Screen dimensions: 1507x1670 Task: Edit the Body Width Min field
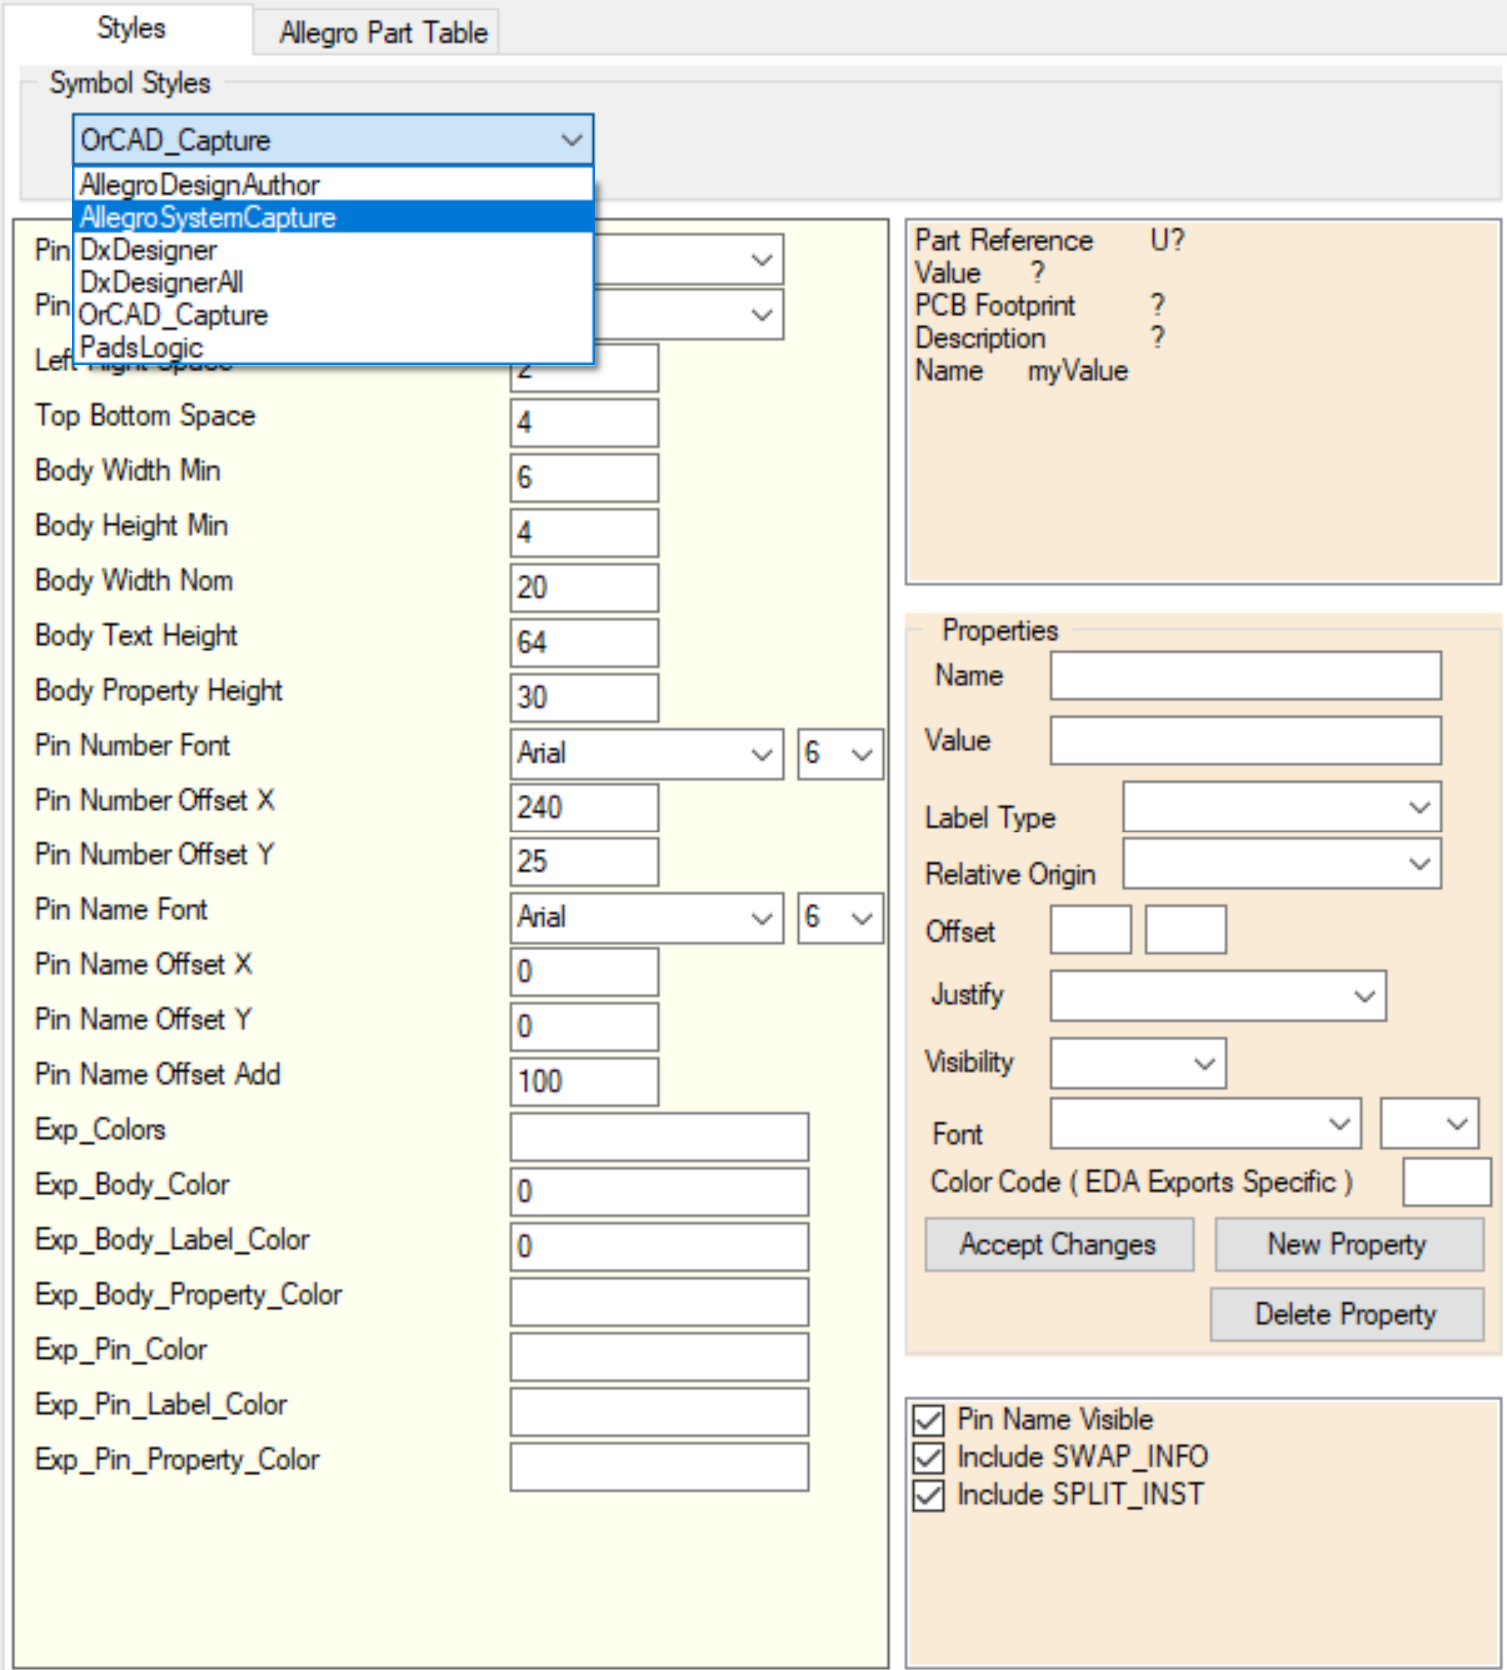point(584,478)
